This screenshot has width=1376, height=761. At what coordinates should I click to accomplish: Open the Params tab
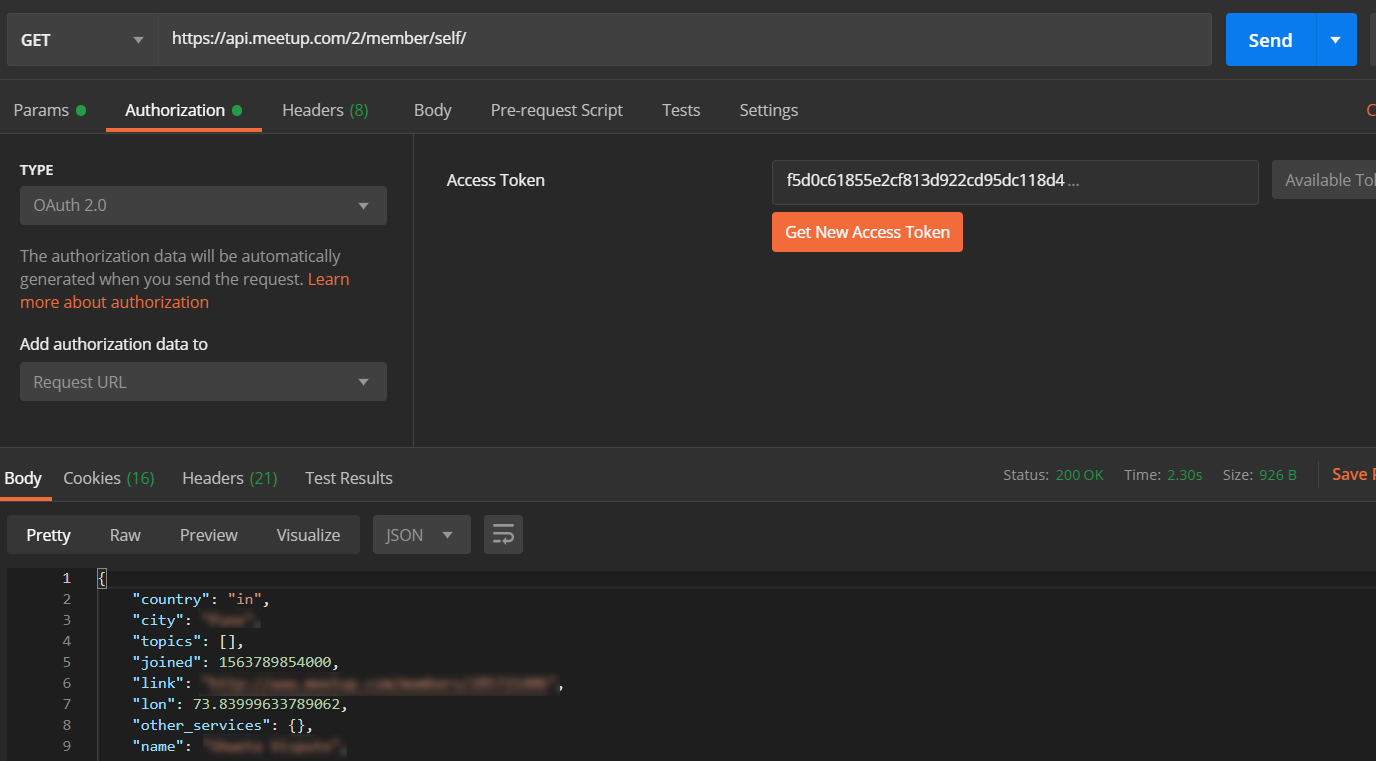point(49,110)
